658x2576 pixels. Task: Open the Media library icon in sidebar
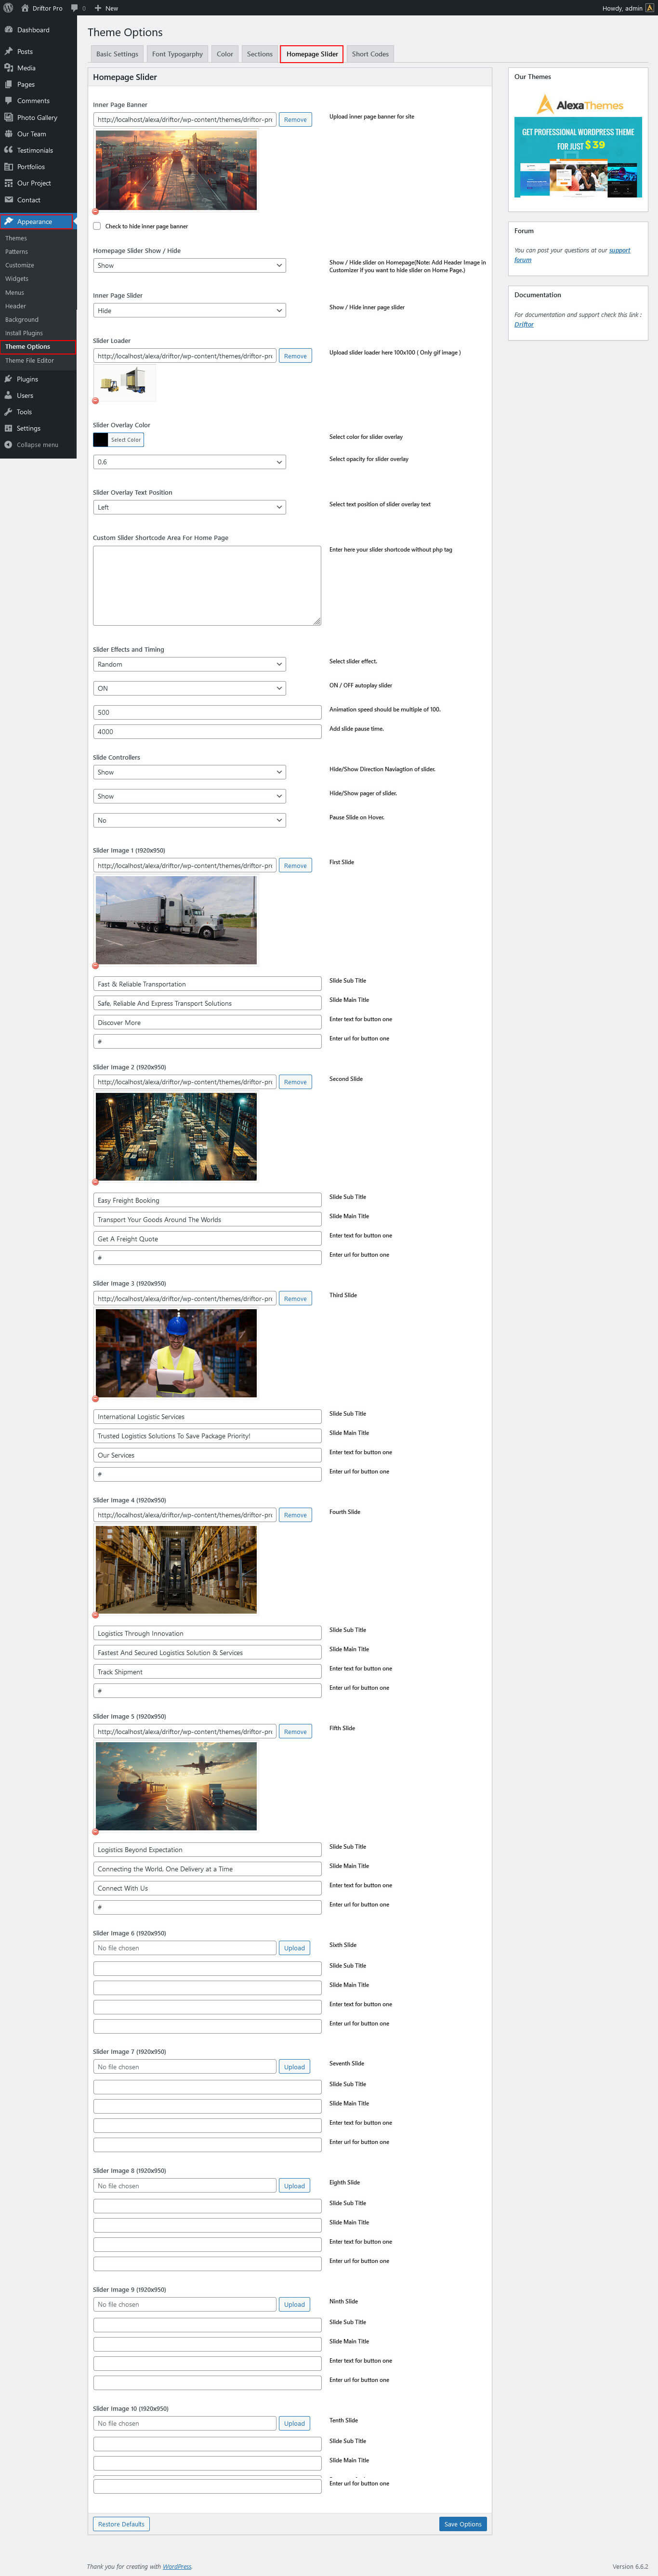pos(9,68)
